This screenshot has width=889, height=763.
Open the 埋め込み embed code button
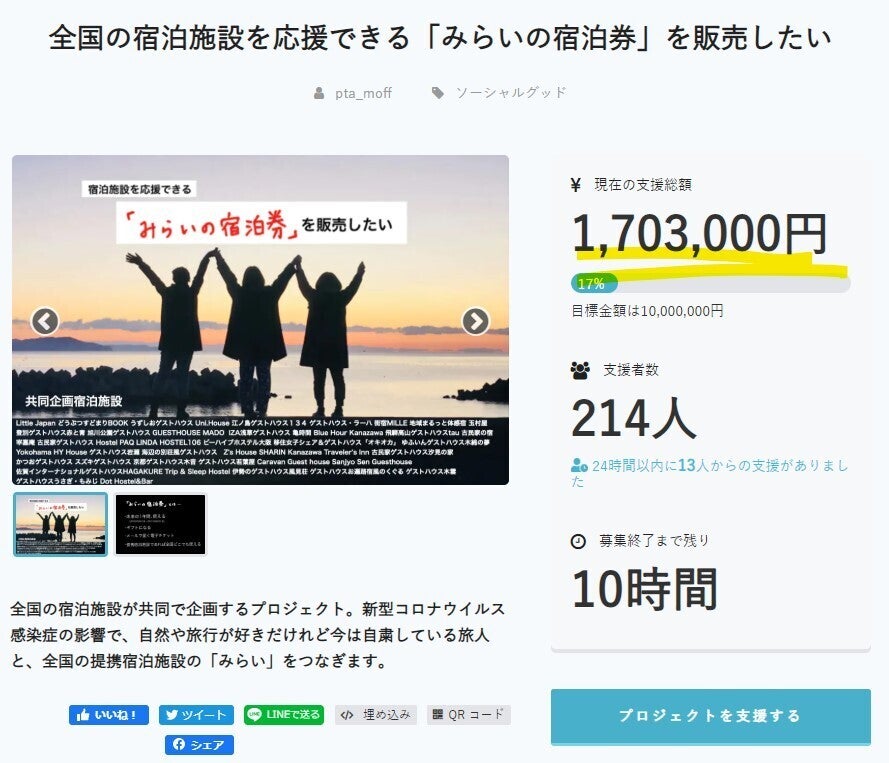click(x=376, y=715)
